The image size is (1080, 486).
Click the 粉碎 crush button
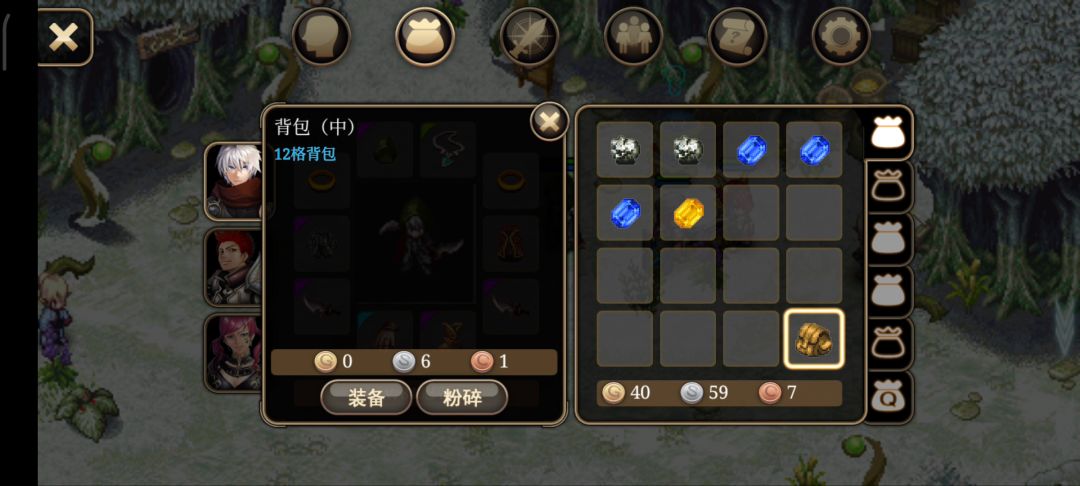[462, 398]
